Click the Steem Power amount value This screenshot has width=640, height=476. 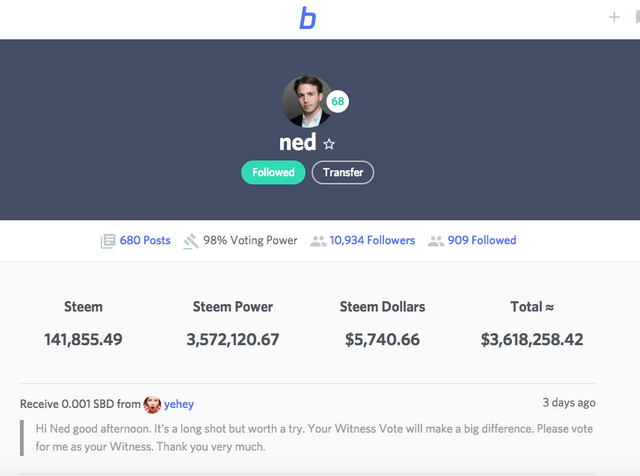pyautogui.click(x=233, y=340)
